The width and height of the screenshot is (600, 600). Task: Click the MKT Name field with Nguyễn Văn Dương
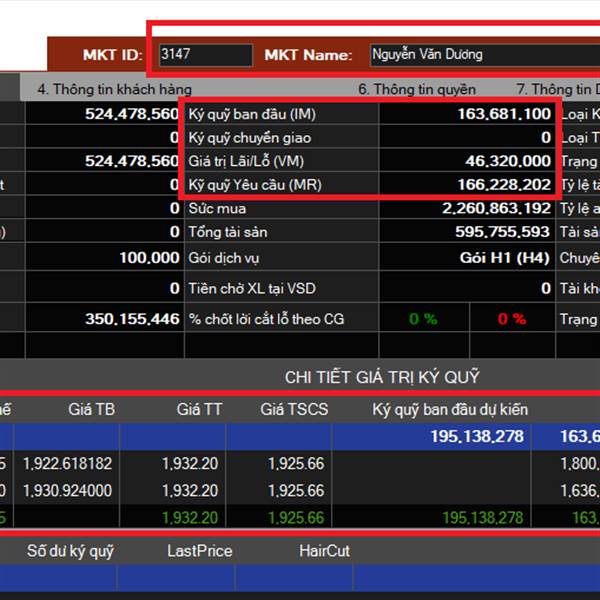(482, 55)
